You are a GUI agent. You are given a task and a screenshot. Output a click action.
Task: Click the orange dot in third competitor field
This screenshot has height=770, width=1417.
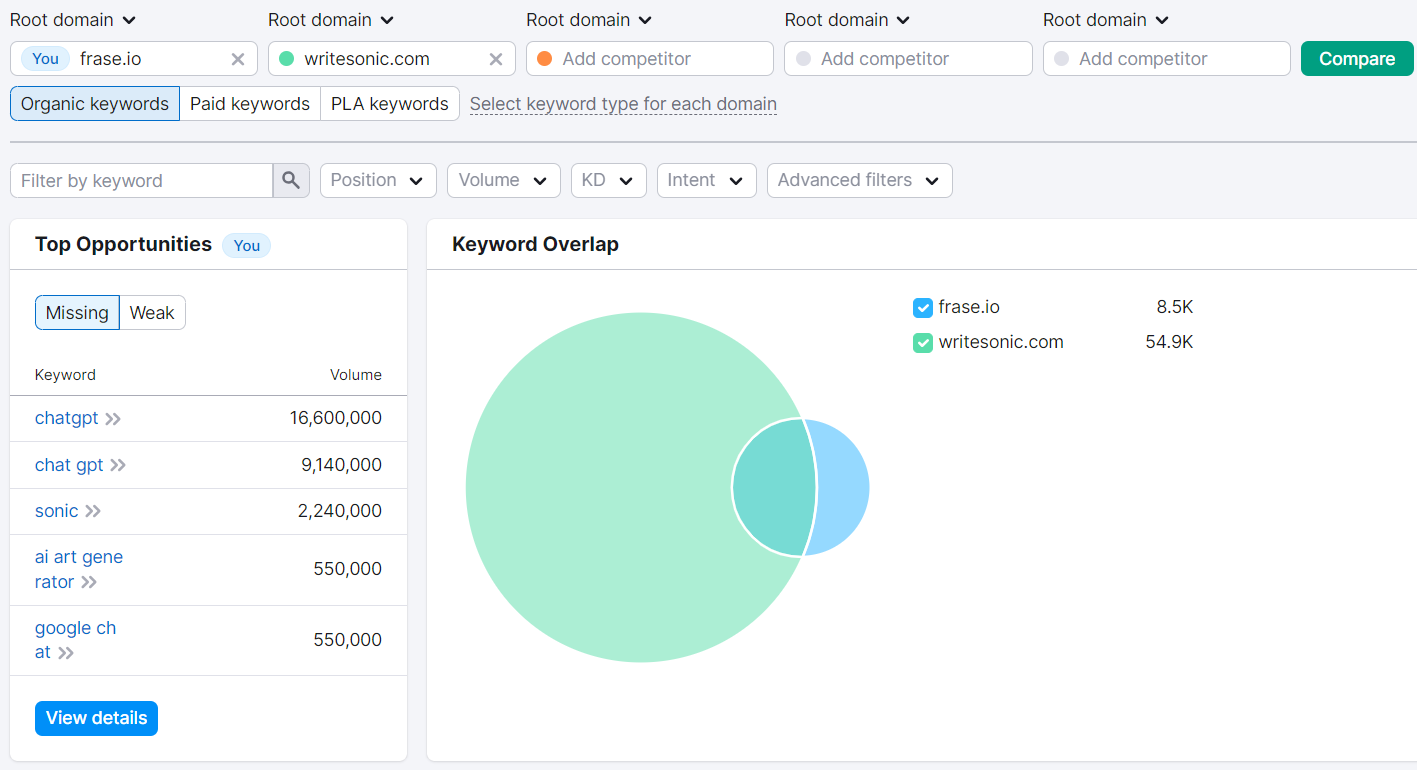(x=545, y=59)
